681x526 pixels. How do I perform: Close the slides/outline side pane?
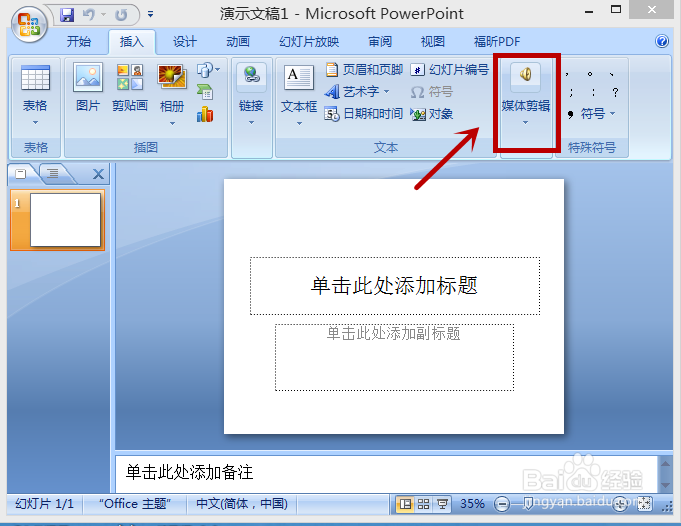(x=99, y=174)
